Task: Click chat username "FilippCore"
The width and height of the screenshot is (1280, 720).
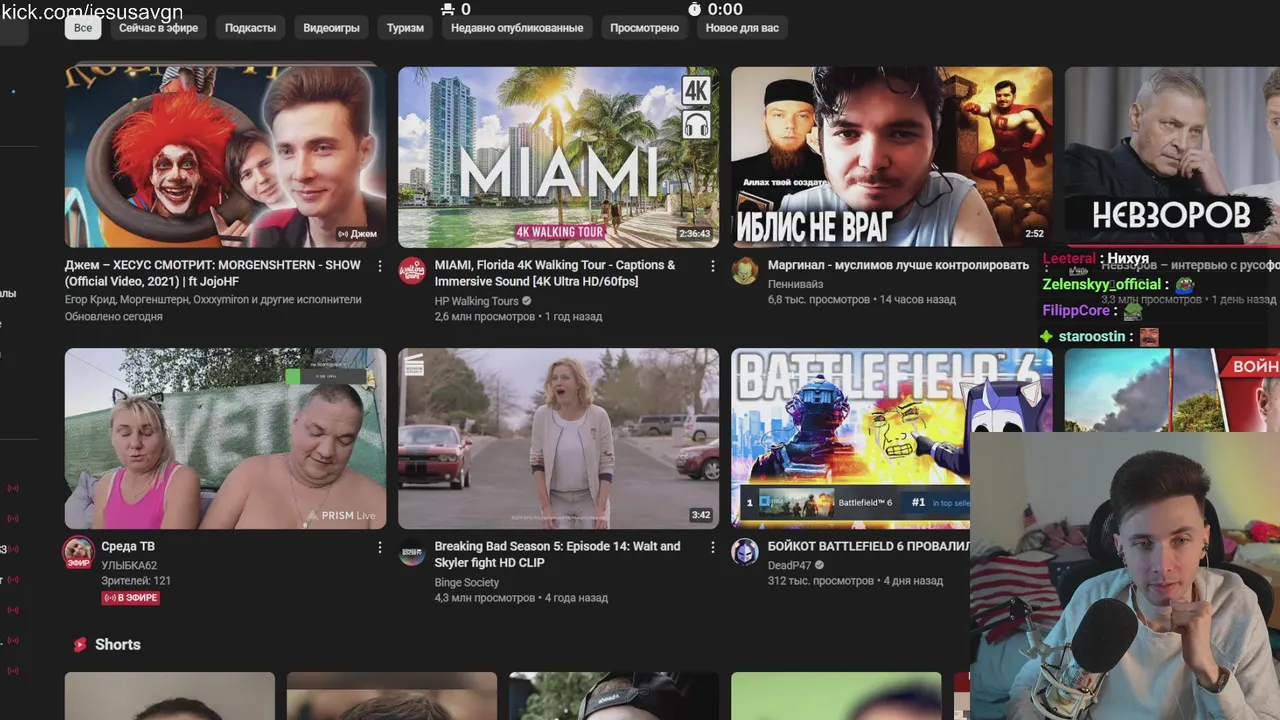Action: 1076,310
